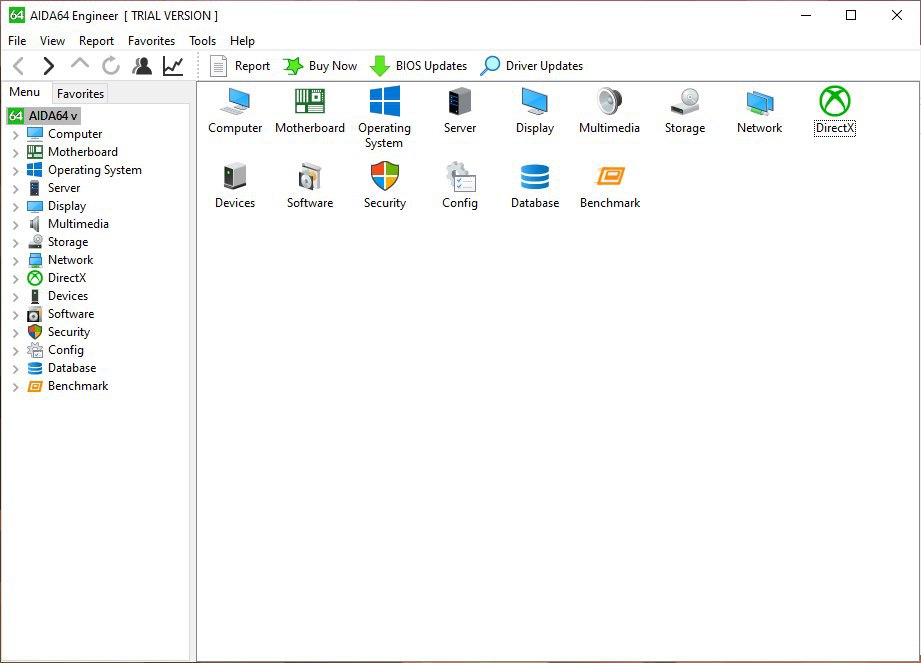921x663 pixels.
Task: Expand the Display tree node
Action: (x=16, y=207)
